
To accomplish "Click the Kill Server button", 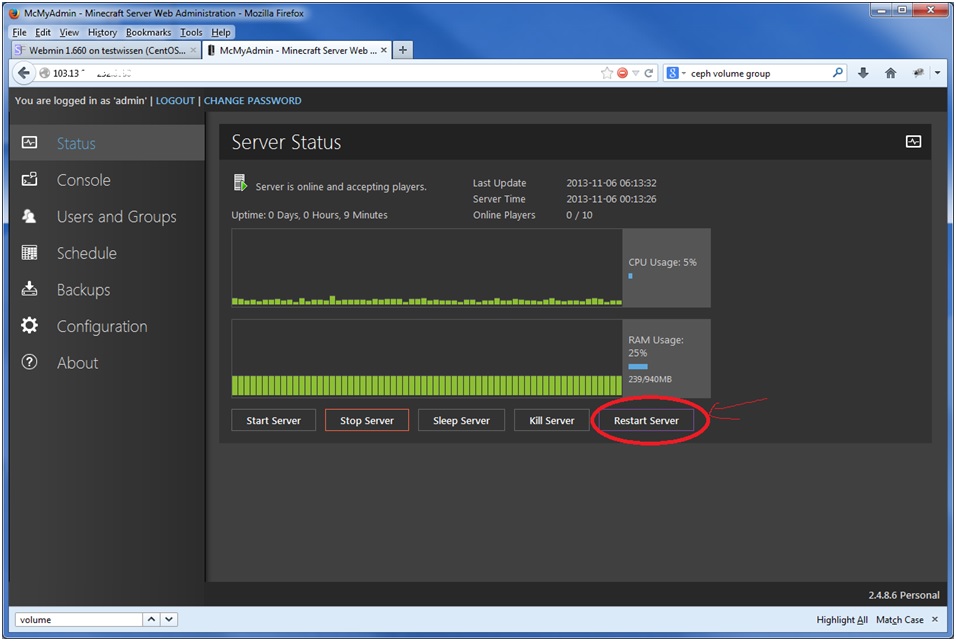I will (x=551, y=420).
